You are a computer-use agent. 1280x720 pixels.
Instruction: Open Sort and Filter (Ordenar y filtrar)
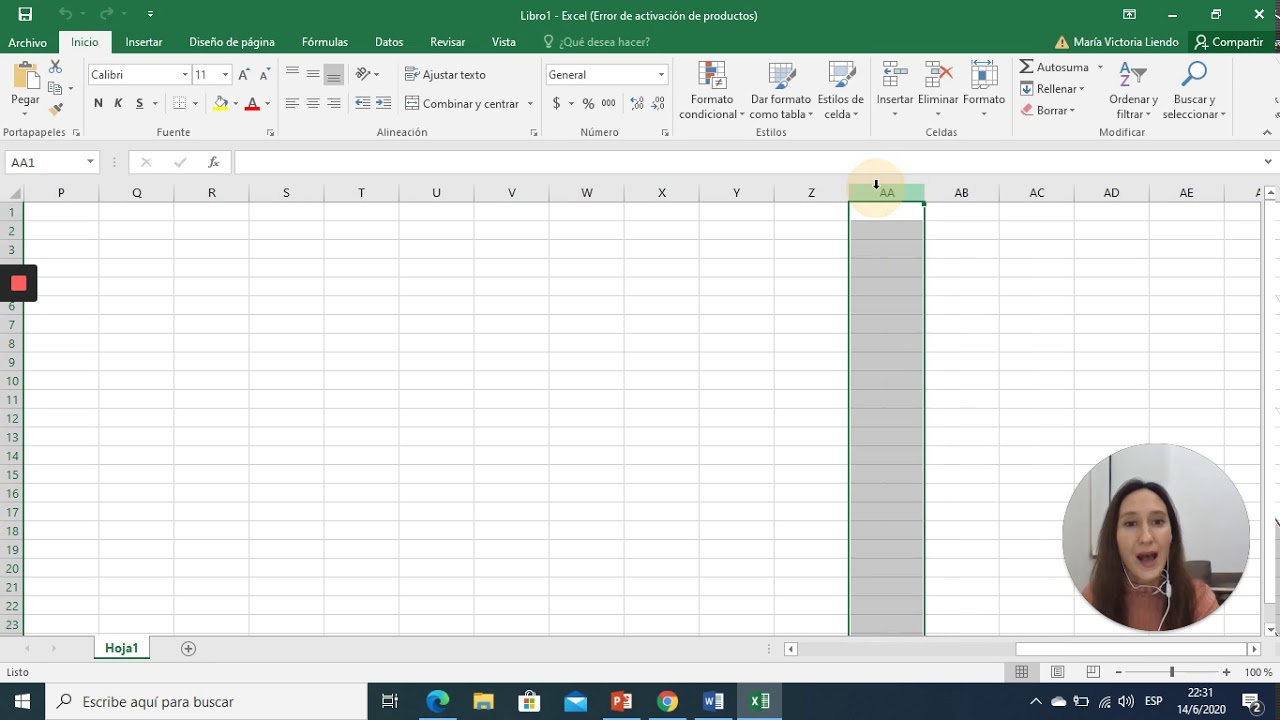coord(1133,92)
